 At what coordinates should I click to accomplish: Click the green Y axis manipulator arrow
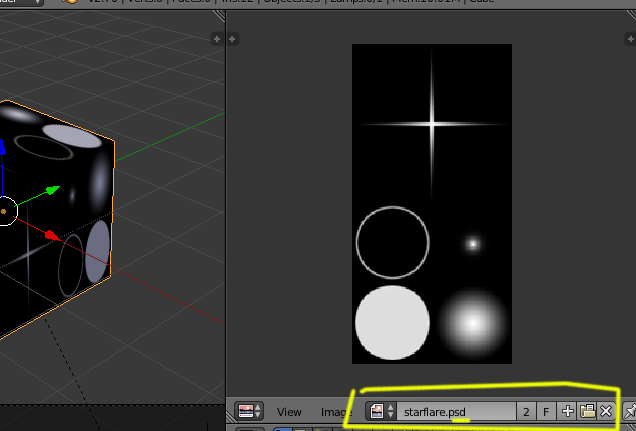(53, 190)
